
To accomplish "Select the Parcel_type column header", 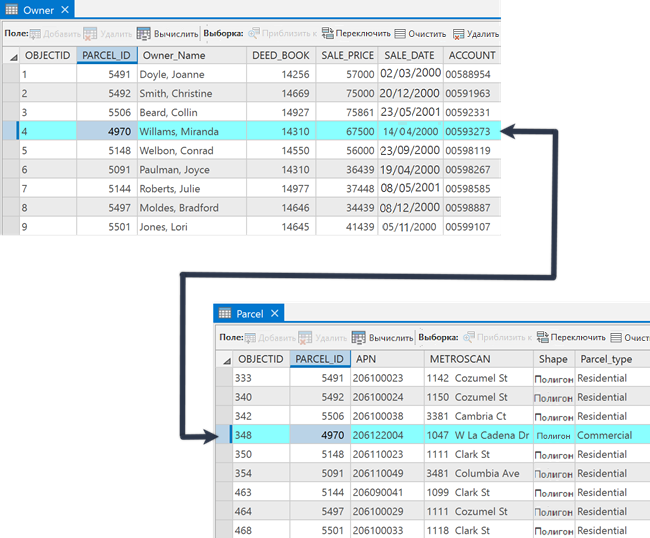I will [x=606, y=359].
